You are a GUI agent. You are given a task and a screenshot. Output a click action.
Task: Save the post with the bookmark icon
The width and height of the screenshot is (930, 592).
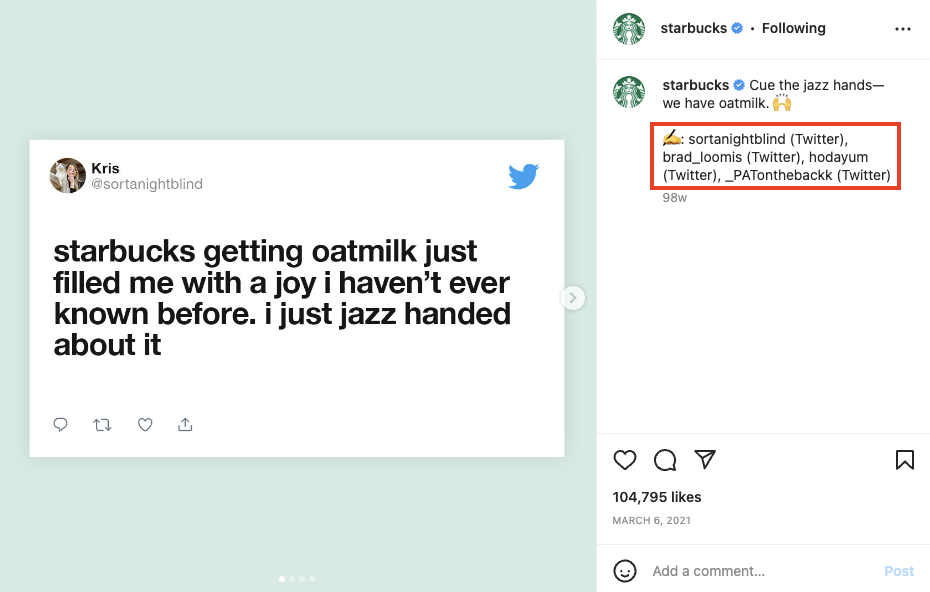tap(904, 460)
